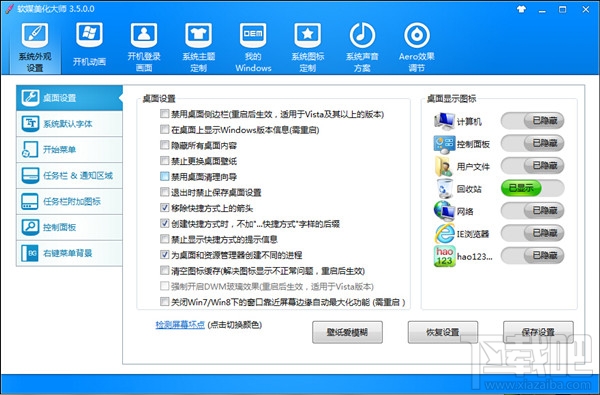600x395 pixels.
Task: Check 清空图标缓存 option
Action: tap(165, 271)
